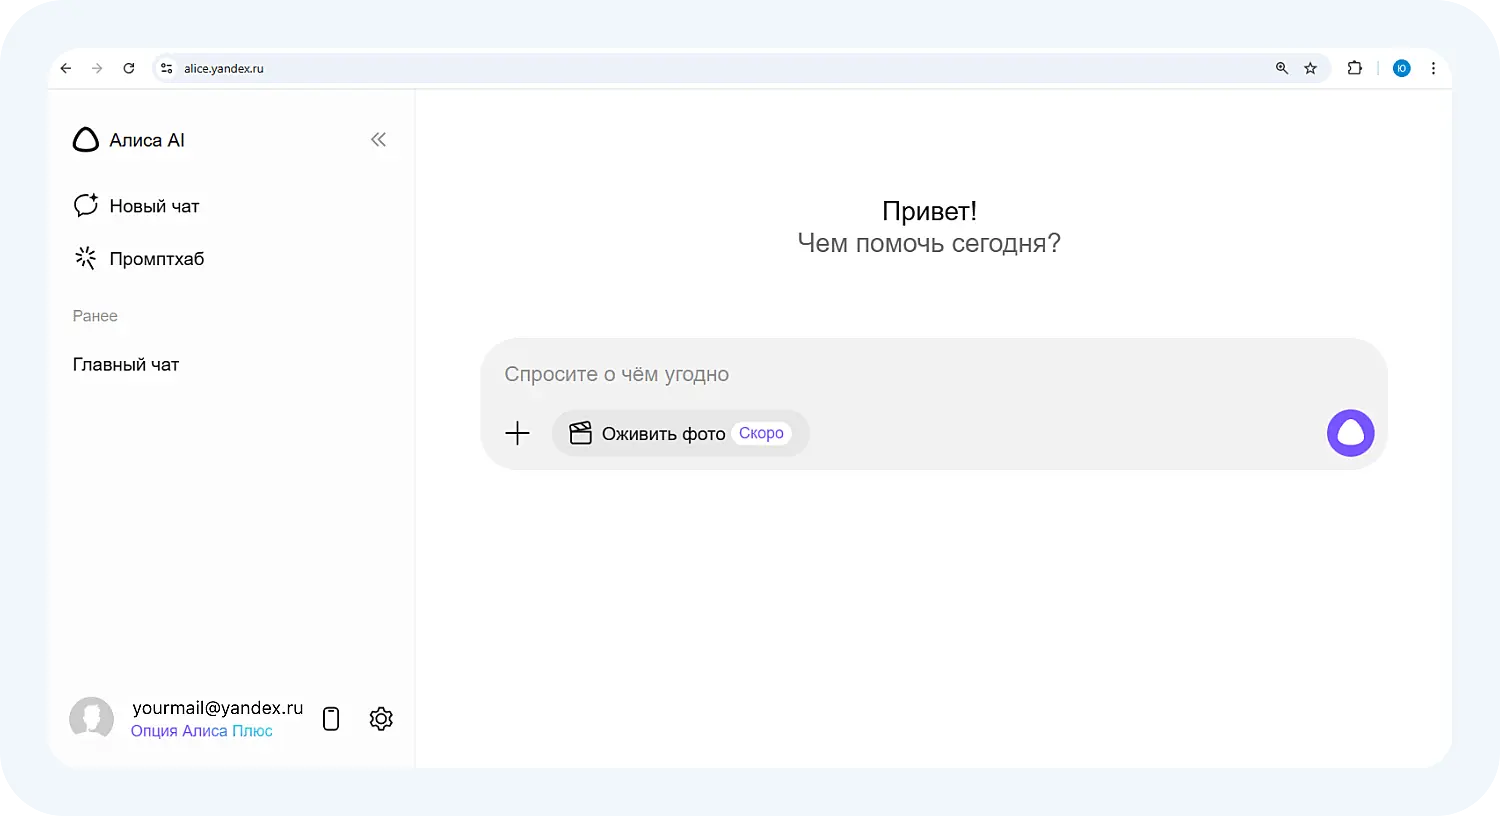1500x816 pixels.
Task: Reload the page with refresh icon
Action: click(129, 68)
